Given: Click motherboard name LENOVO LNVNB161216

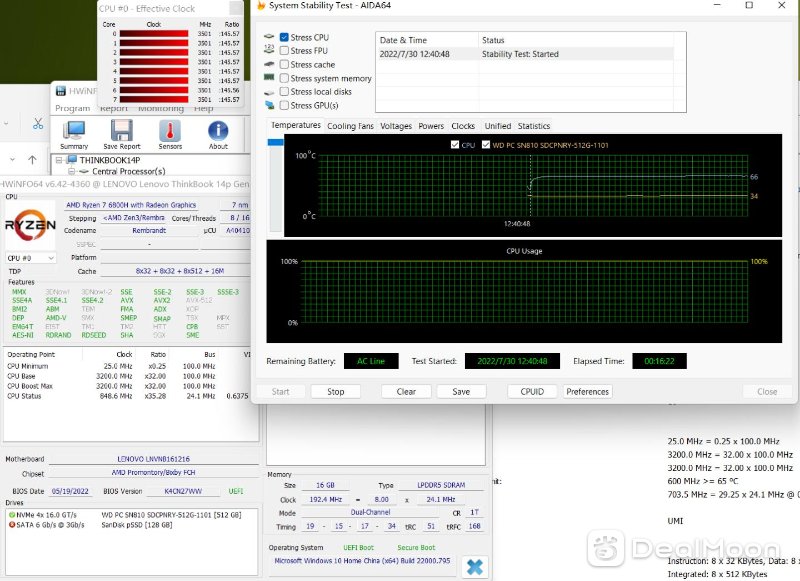Looking at the screenshot, I should [154, 459].
